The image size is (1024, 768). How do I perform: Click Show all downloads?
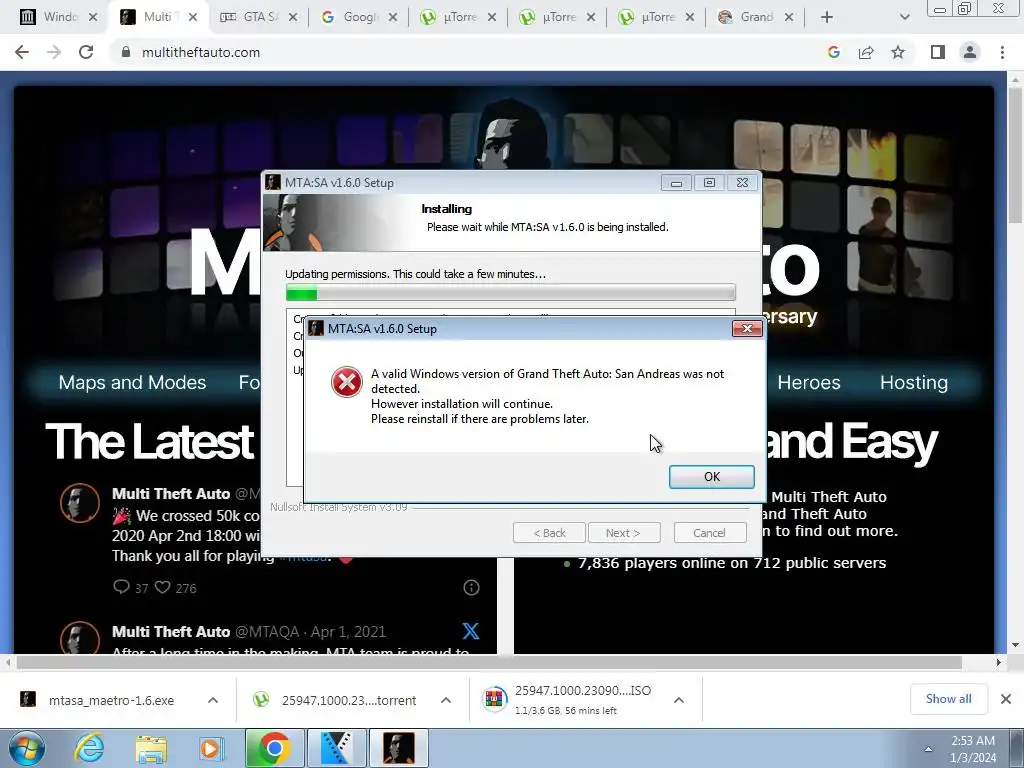tap(948, 699)
